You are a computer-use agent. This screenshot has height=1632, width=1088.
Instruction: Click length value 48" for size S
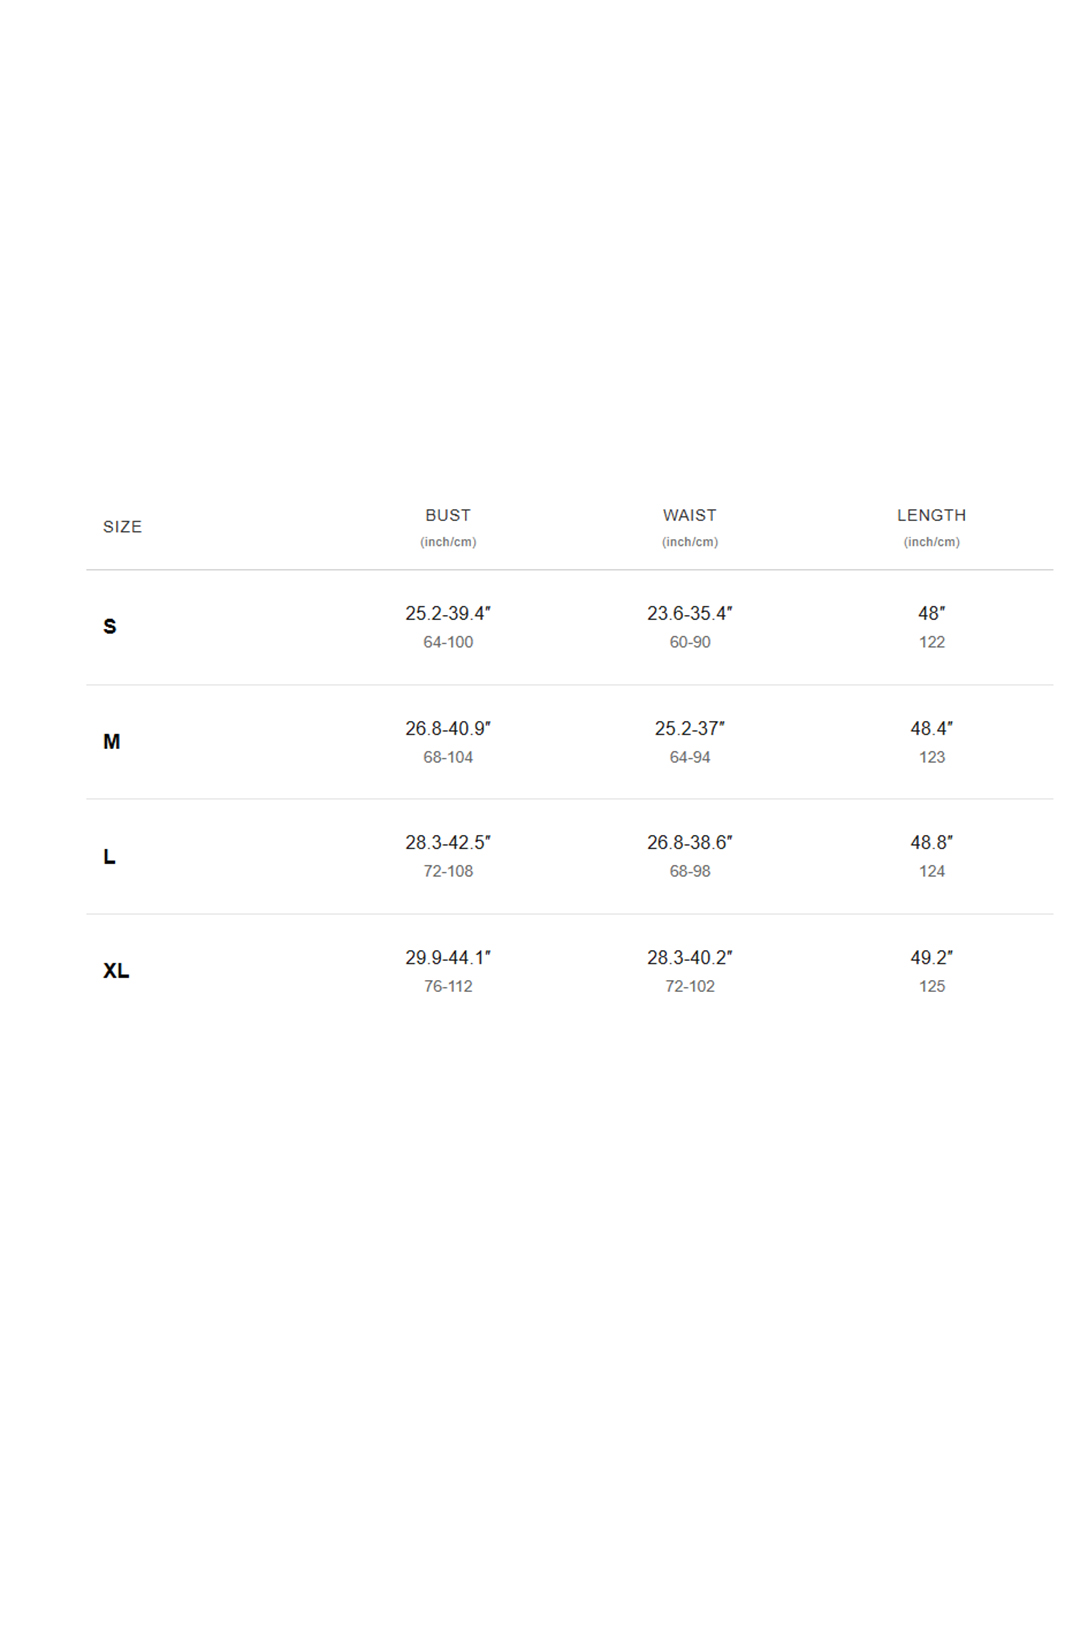932,613
